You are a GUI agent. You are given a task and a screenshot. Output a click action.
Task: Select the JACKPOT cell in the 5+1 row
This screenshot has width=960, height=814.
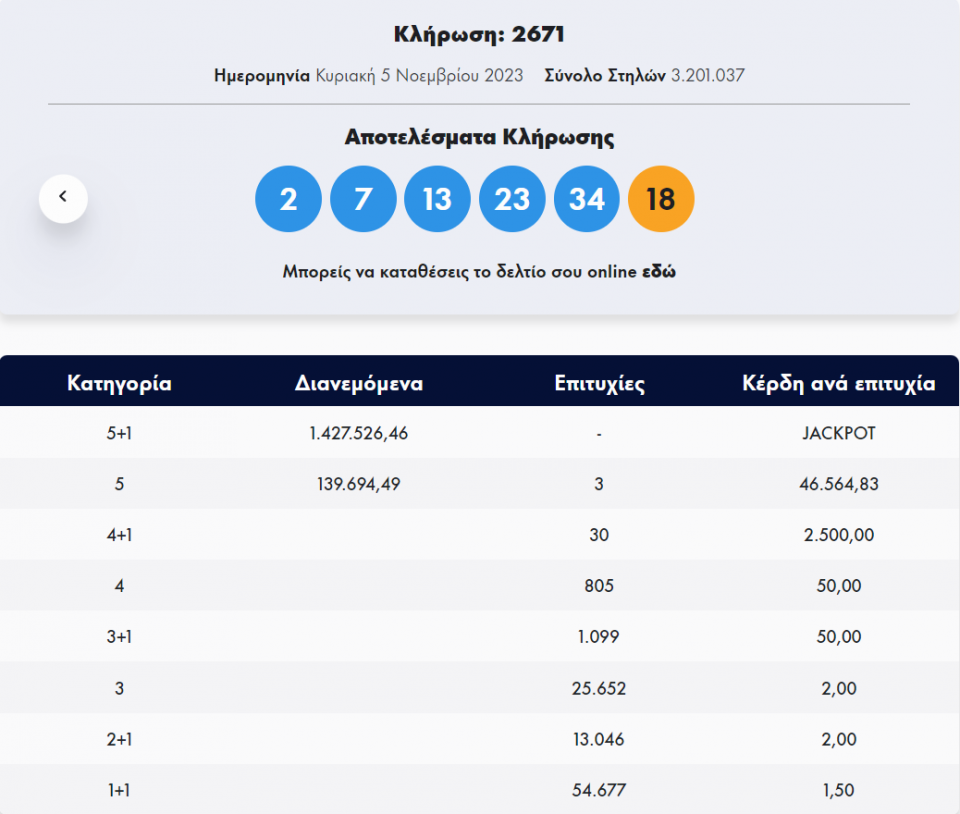click(838, 433)
